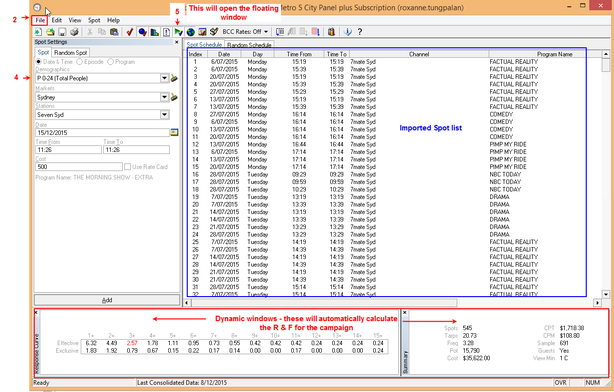
Task: Click the Open folder toolbar icon
Action: [50, 32]
